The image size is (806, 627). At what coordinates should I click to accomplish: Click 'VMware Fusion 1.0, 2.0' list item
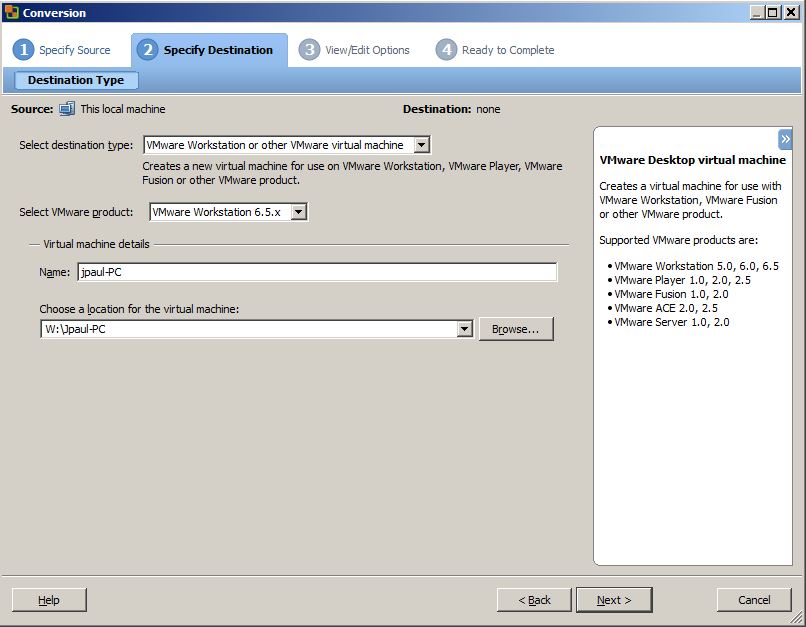(x=671, y=294)
